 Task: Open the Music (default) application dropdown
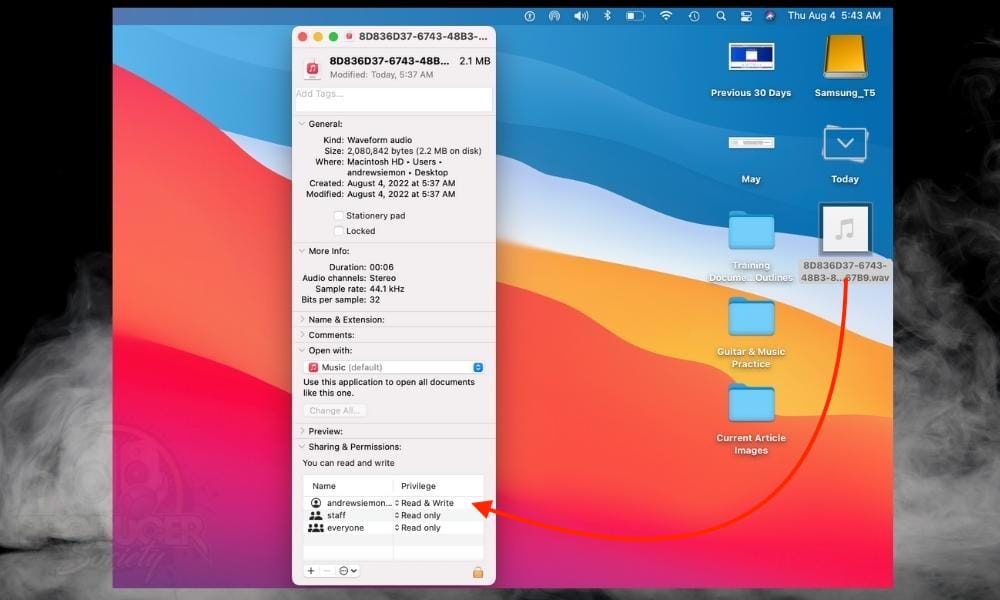[x=394, y=367]
